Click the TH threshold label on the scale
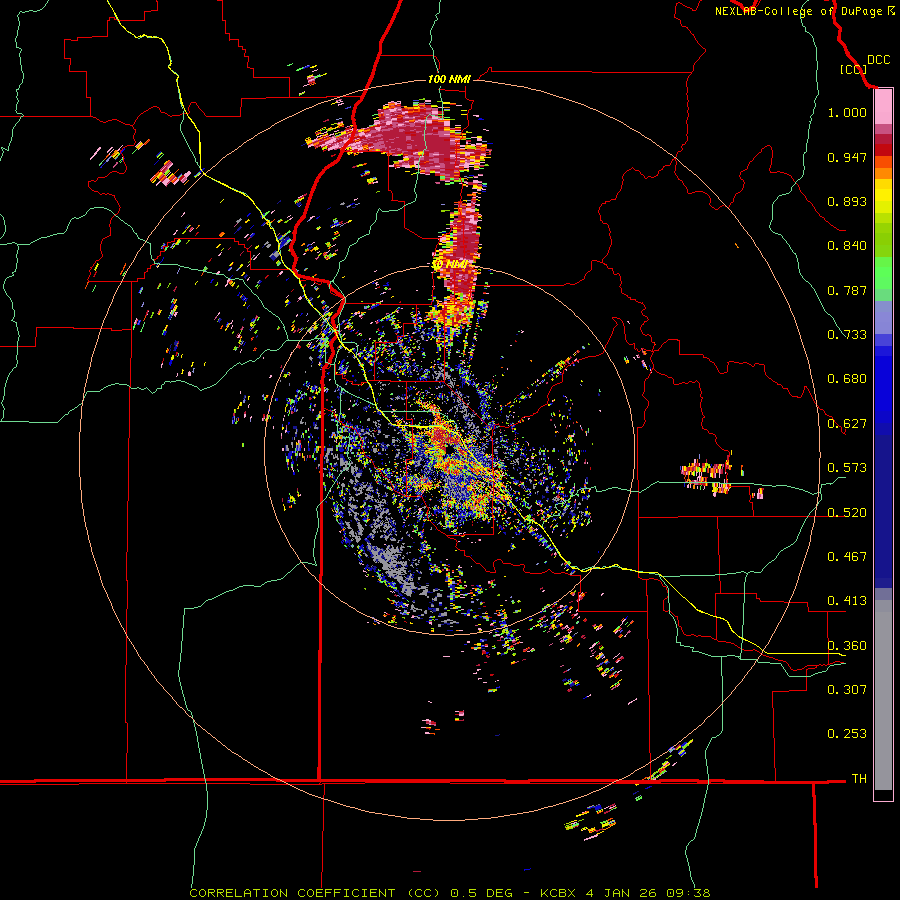Viewport: 900px width, 900px height. click(x=859, y=779)
